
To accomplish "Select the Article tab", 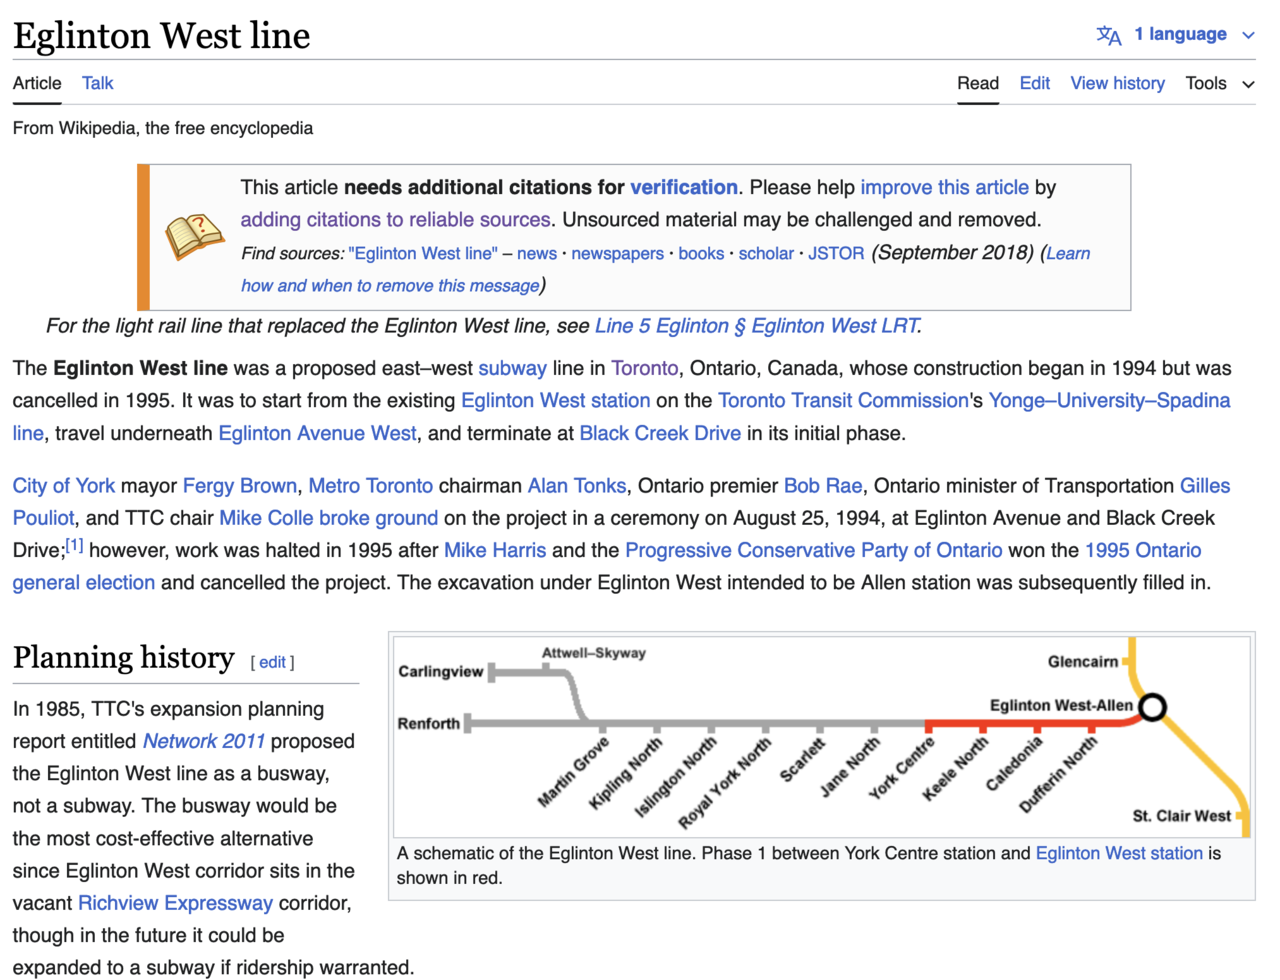I will pyautogui.click(x=37, y=83).
